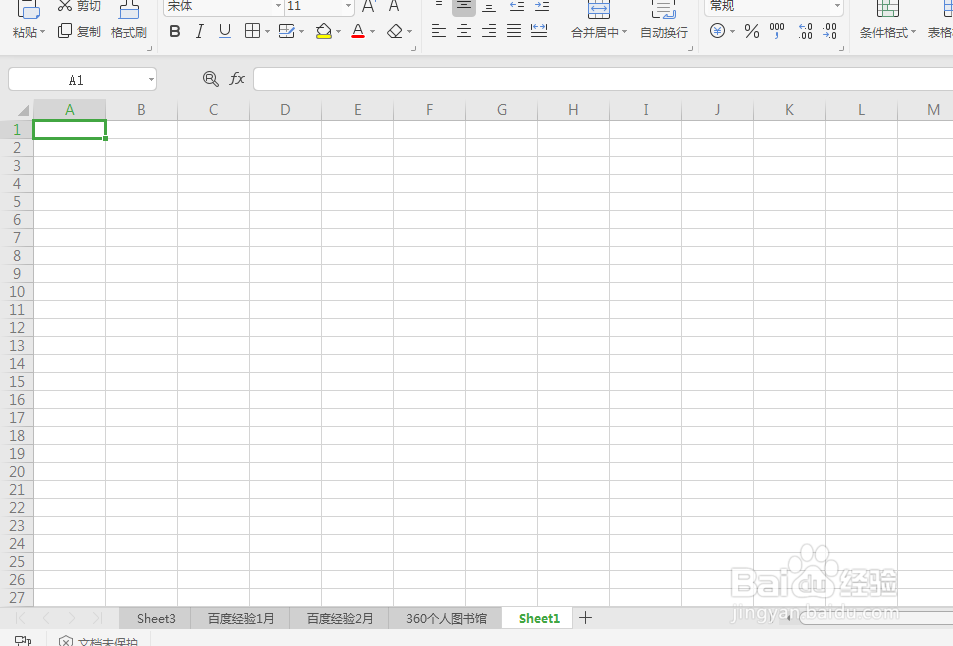The height and width of the screenshot is (646, 953).
Task: Add a new sheet with the plus button
Action: tap(585, 618)
